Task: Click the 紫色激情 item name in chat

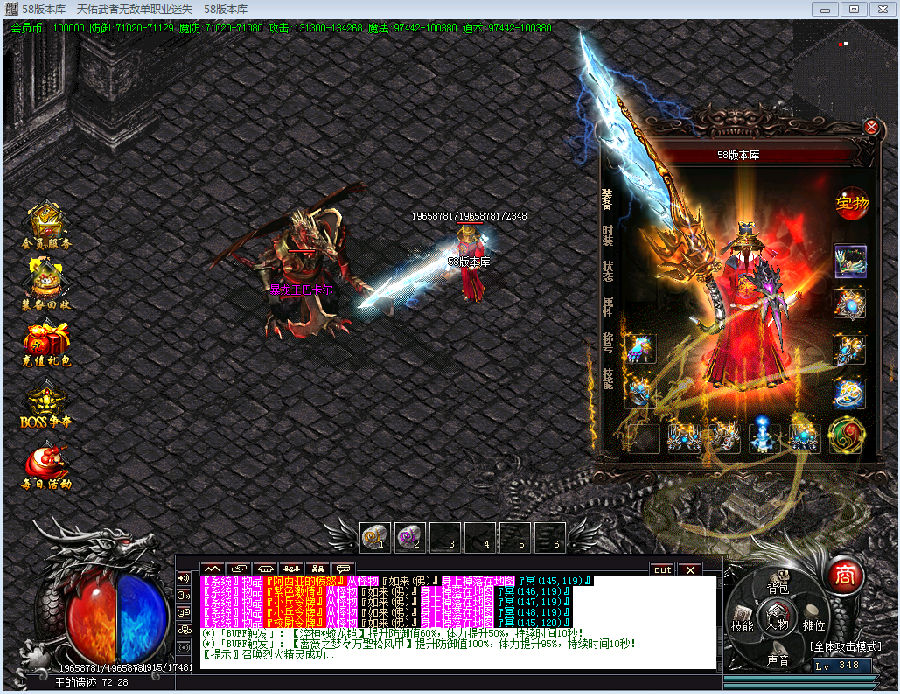Action: click(x=295, y=591)
